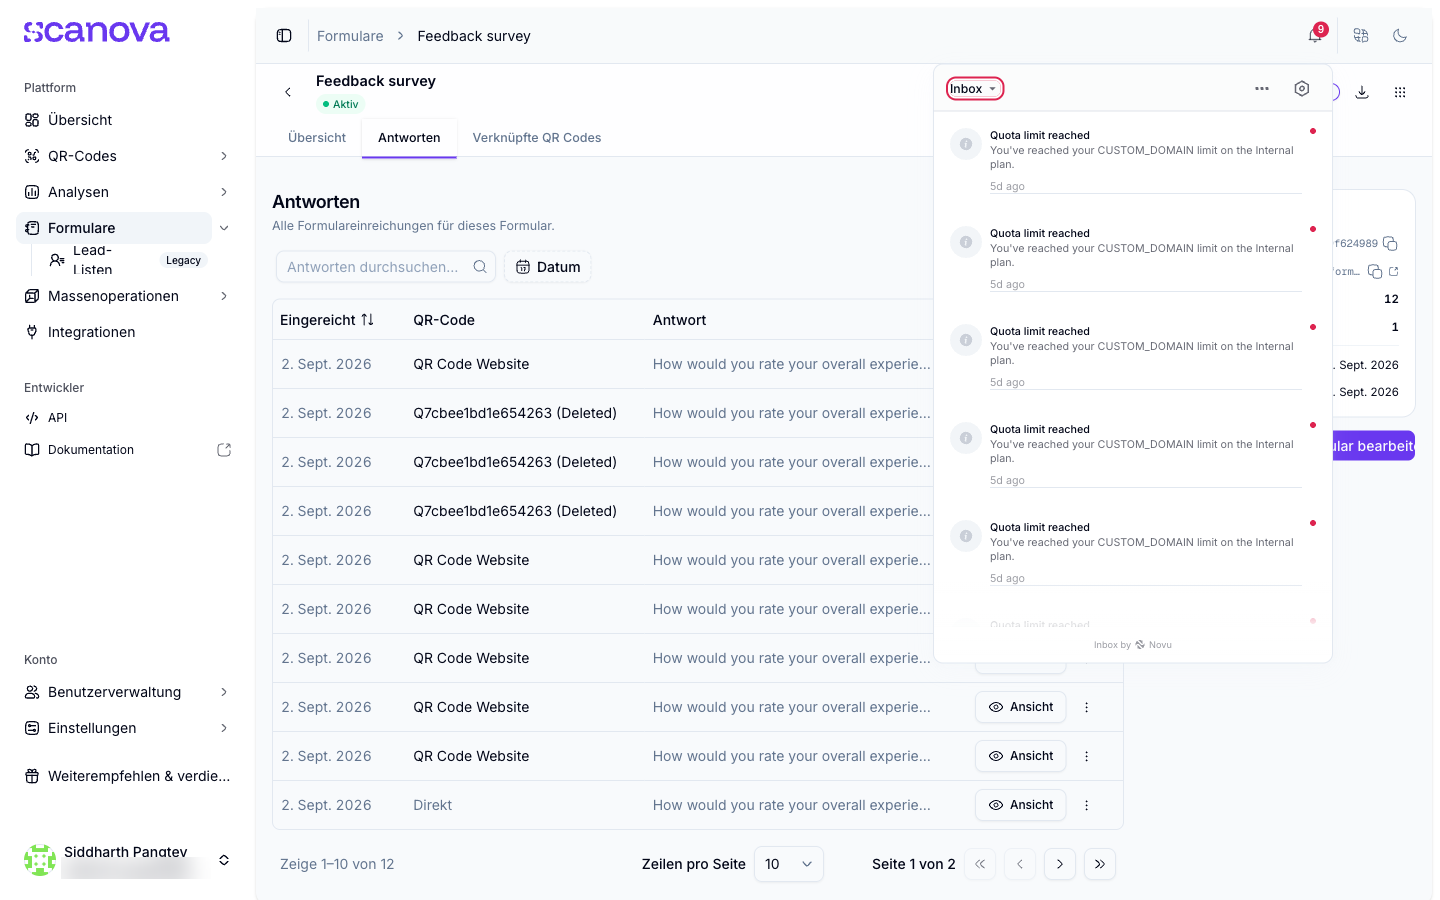Expand Benutzerverwaltung submenu
Viewport: 1440px width, 900px height.
pyautogui.click(x=224, y=692)
